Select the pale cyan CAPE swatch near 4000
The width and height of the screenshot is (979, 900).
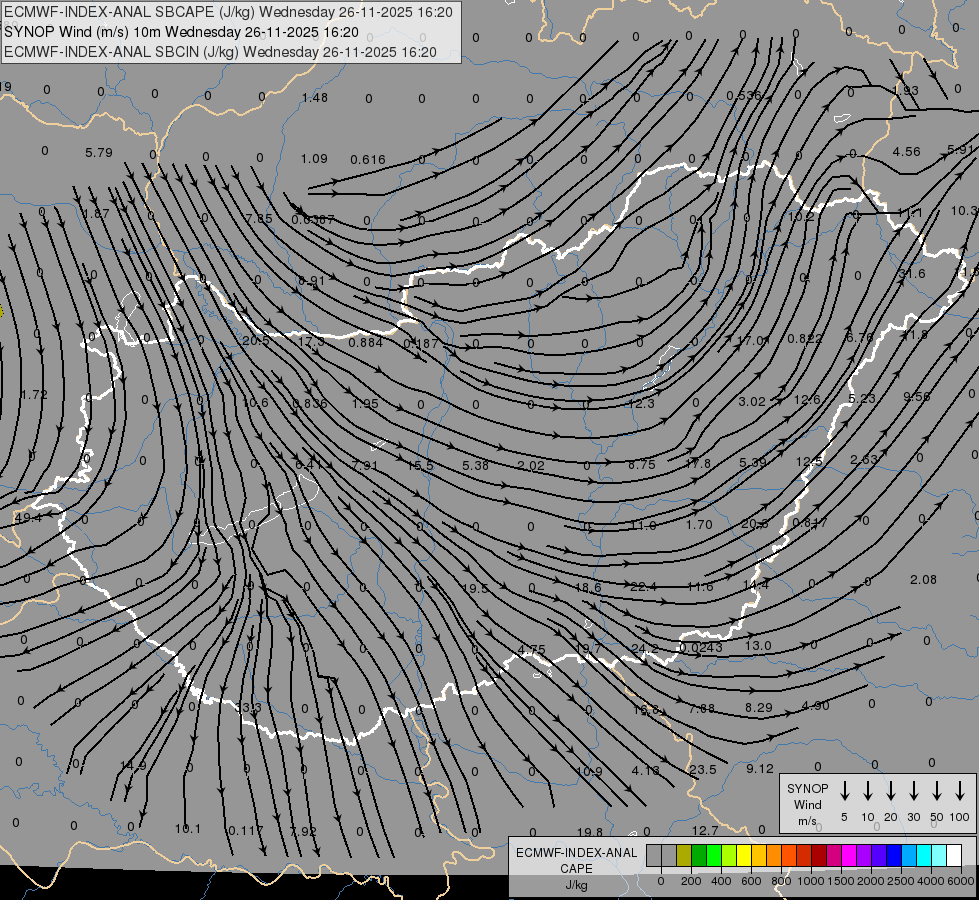pyautogui.click(x=938, y=856)
